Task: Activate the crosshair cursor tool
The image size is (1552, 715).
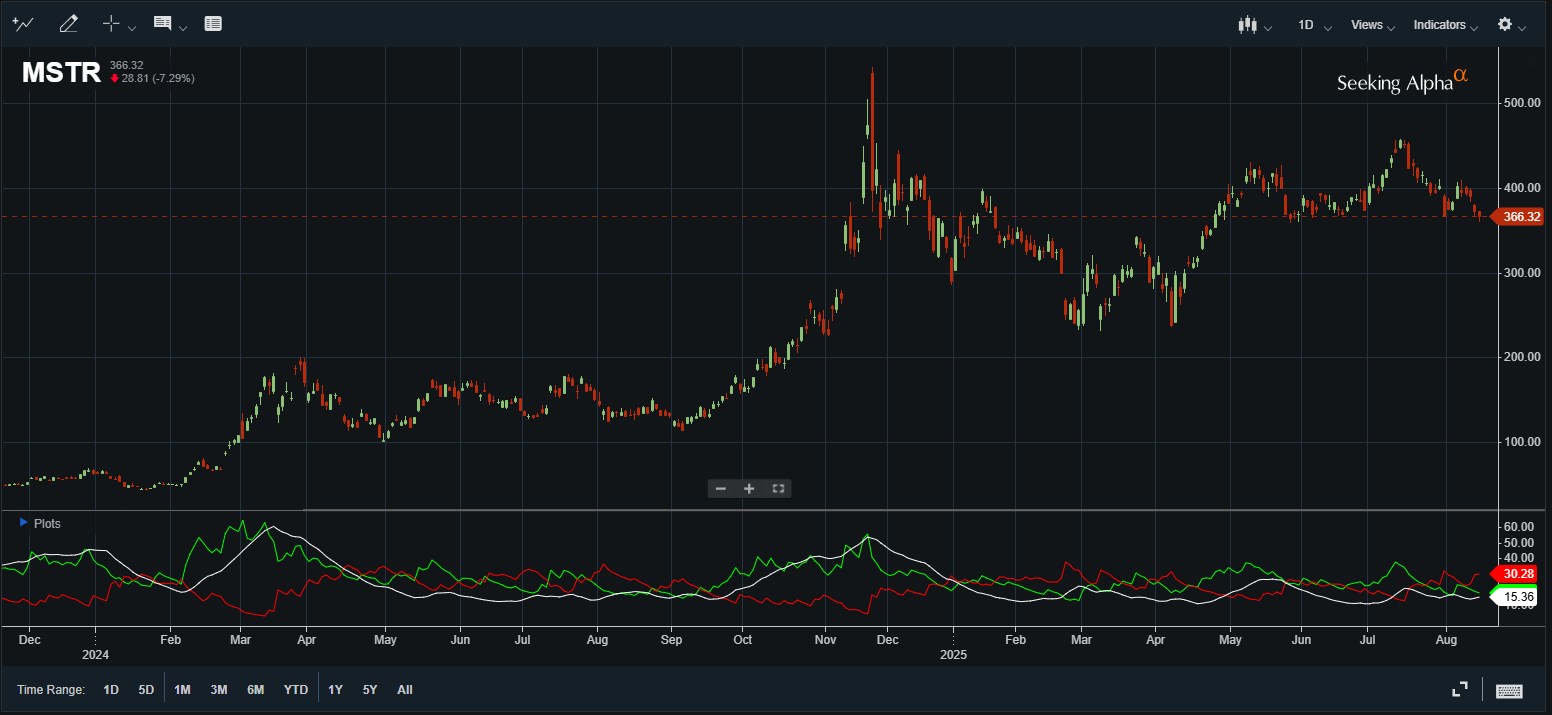Action: pos(112,24)
